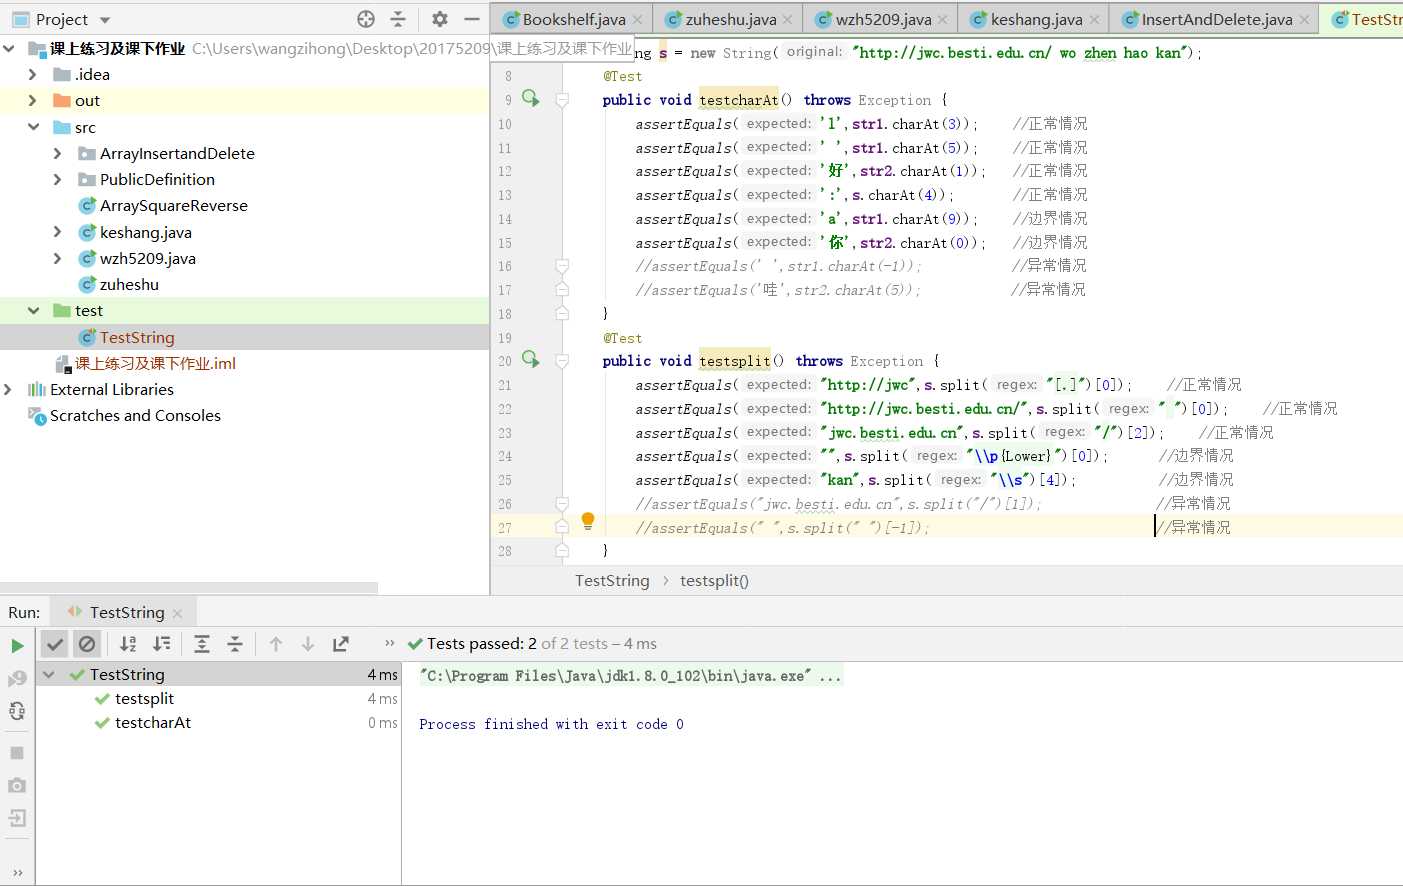Collapse the src folder
Viewport: 1403px width, 886px height.
point(33,127)
